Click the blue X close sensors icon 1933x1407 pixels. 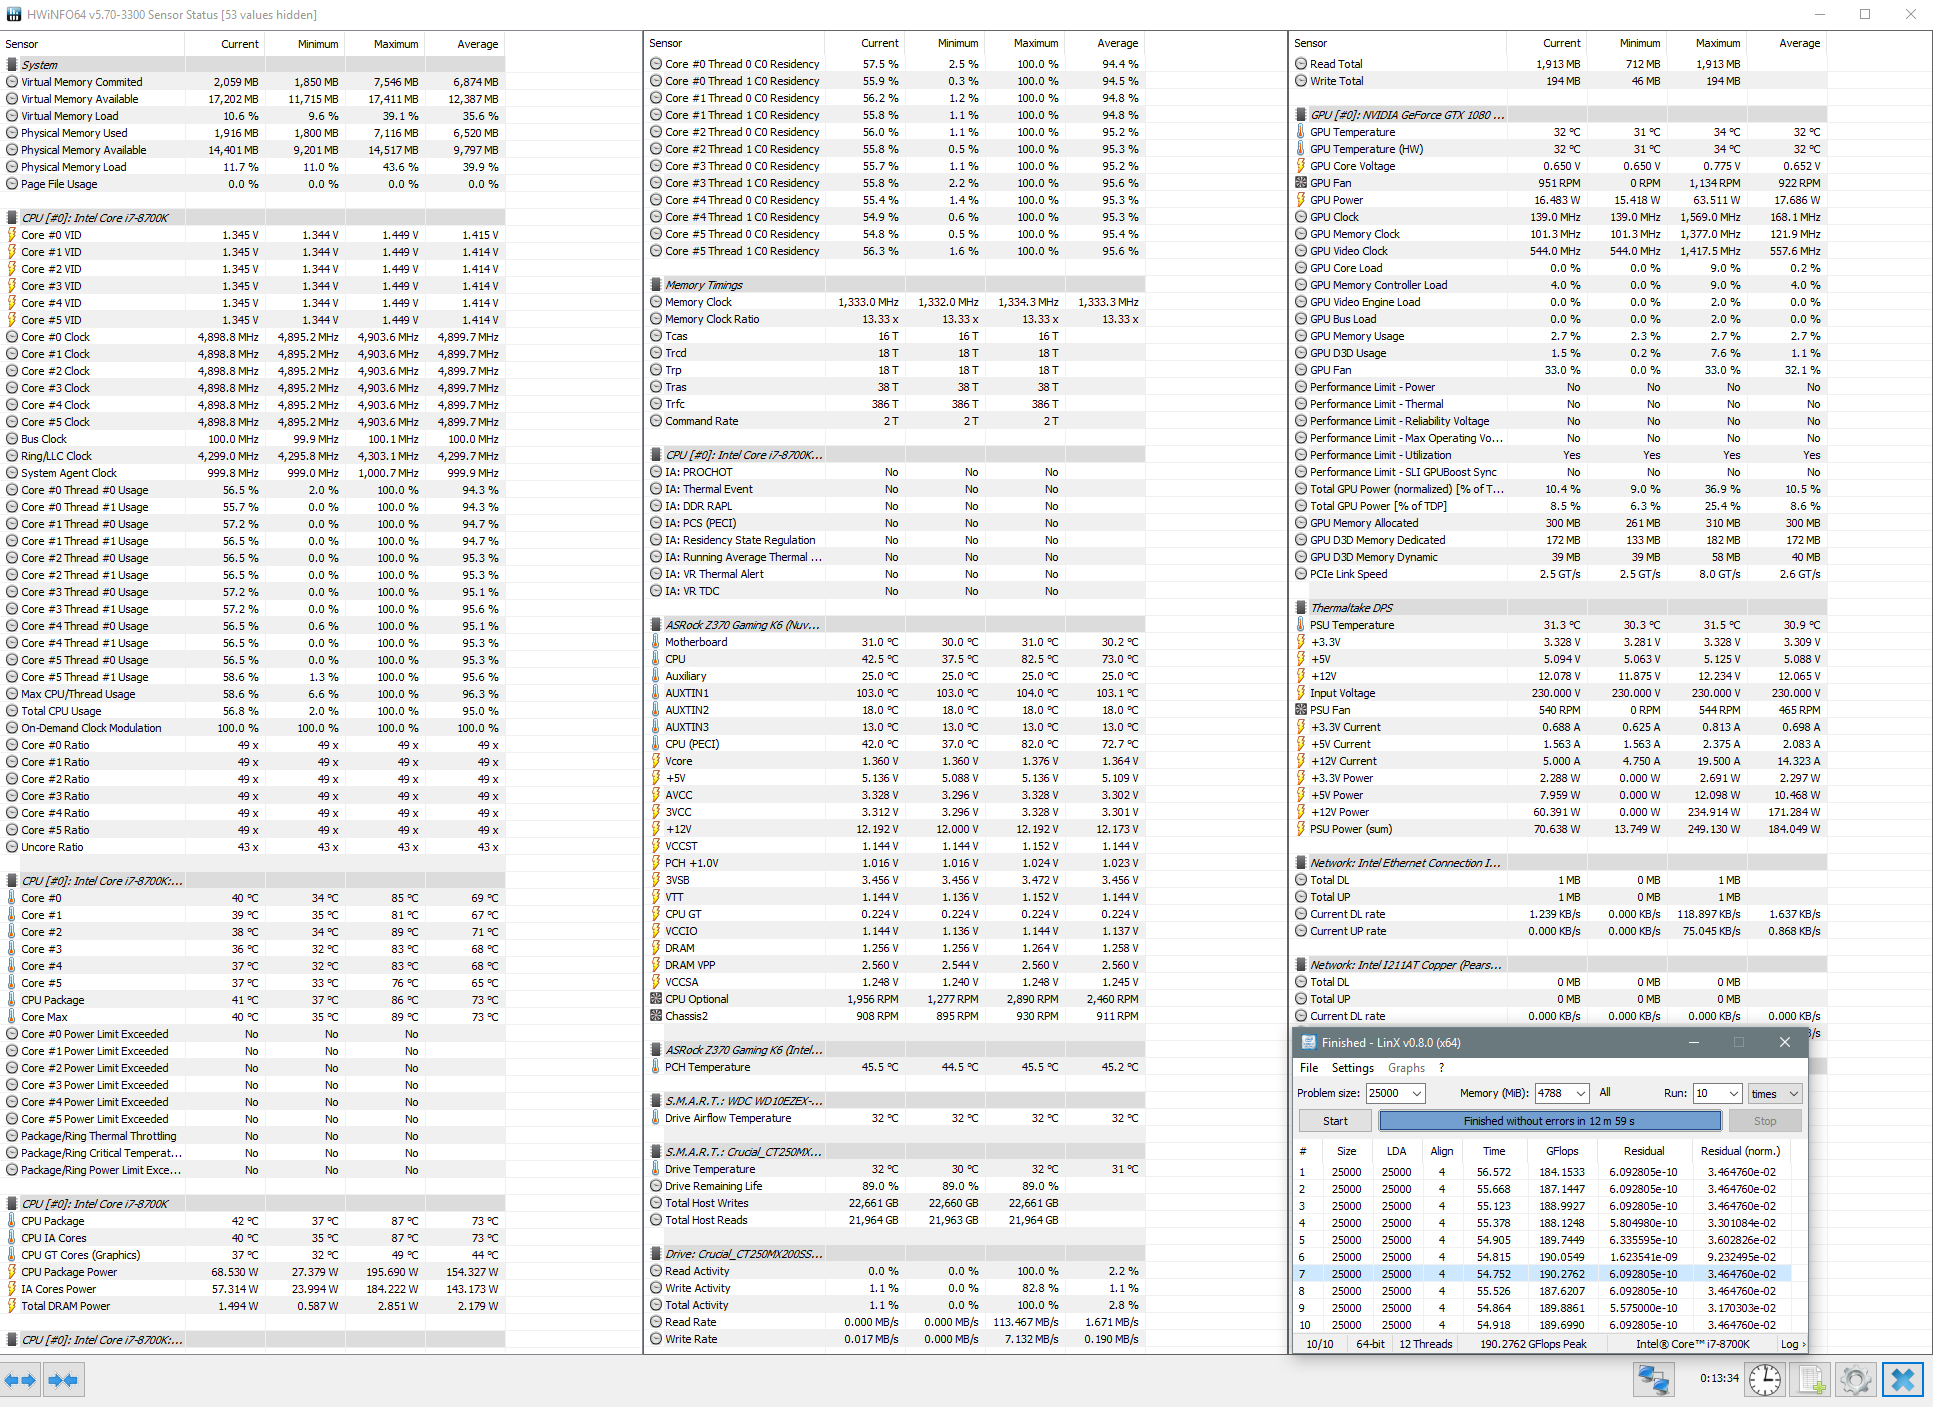[x=1902, y=1380]
